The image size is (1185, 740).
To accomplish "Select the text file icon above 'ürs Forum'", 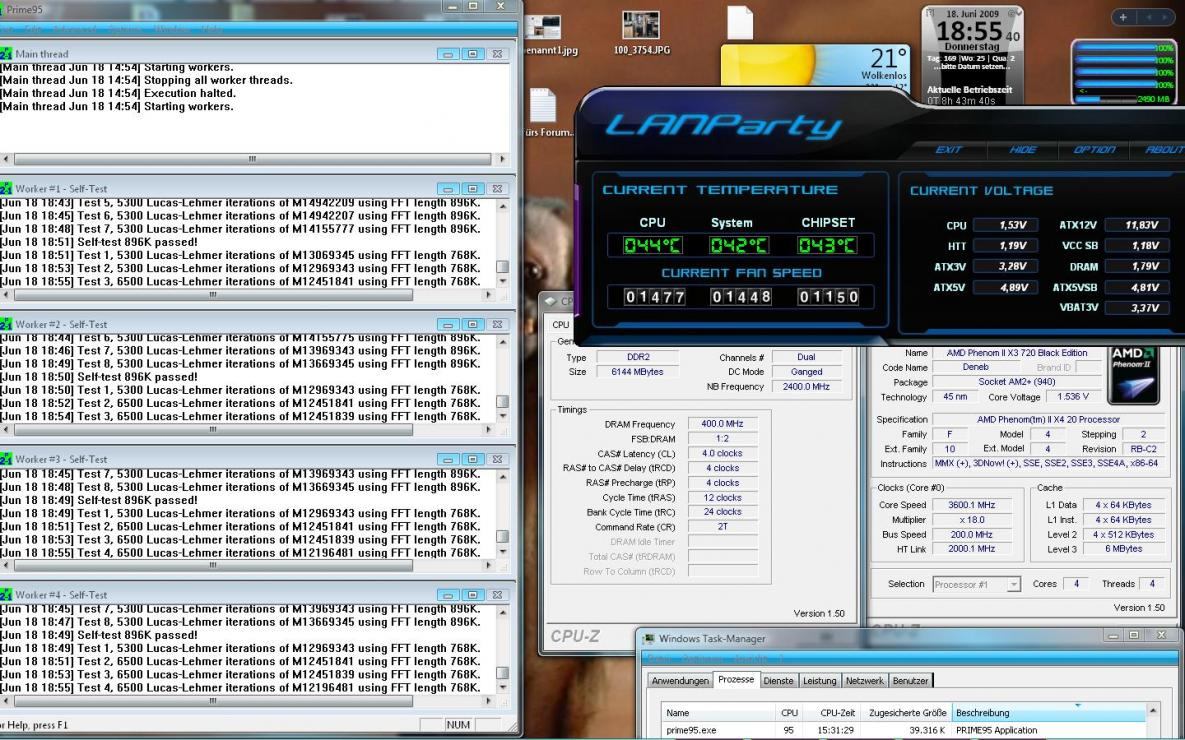I will [x=543, y=106].
